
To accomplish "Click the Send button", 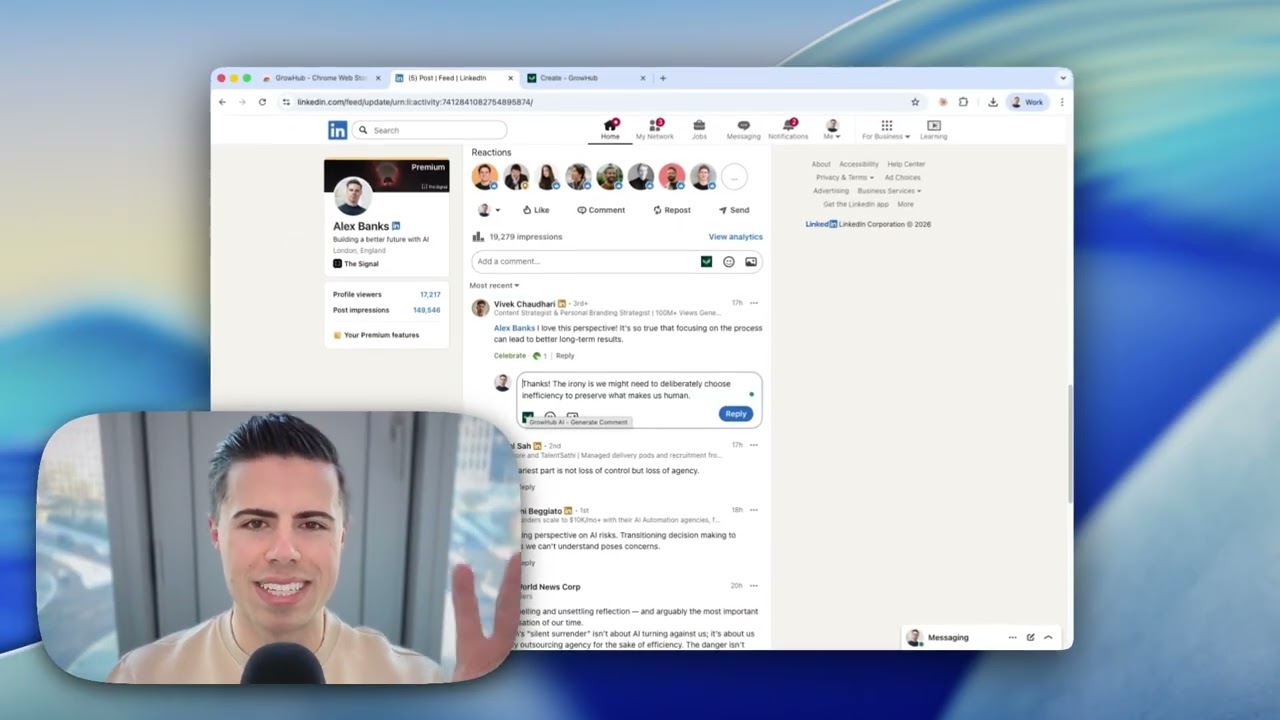I will (x=733, y=210).
